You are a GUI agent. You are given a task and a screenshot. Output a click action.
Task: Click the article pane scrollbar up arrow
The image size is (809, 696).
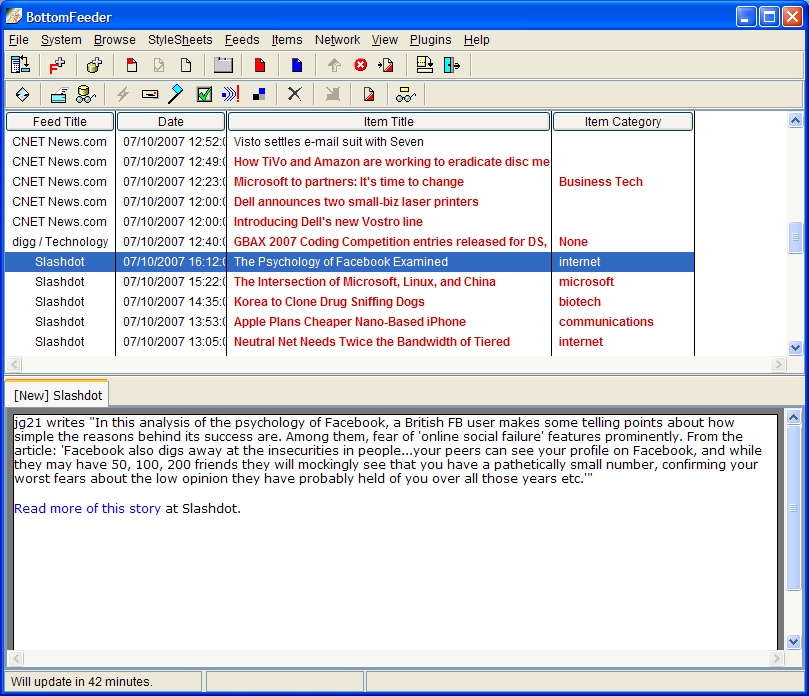(793, 417)
